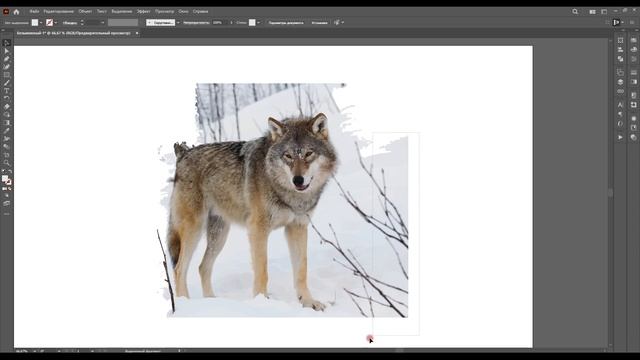Expand the left toolbar to two columns
This screenshot has width=640, height=360.
tap(3, 30)
